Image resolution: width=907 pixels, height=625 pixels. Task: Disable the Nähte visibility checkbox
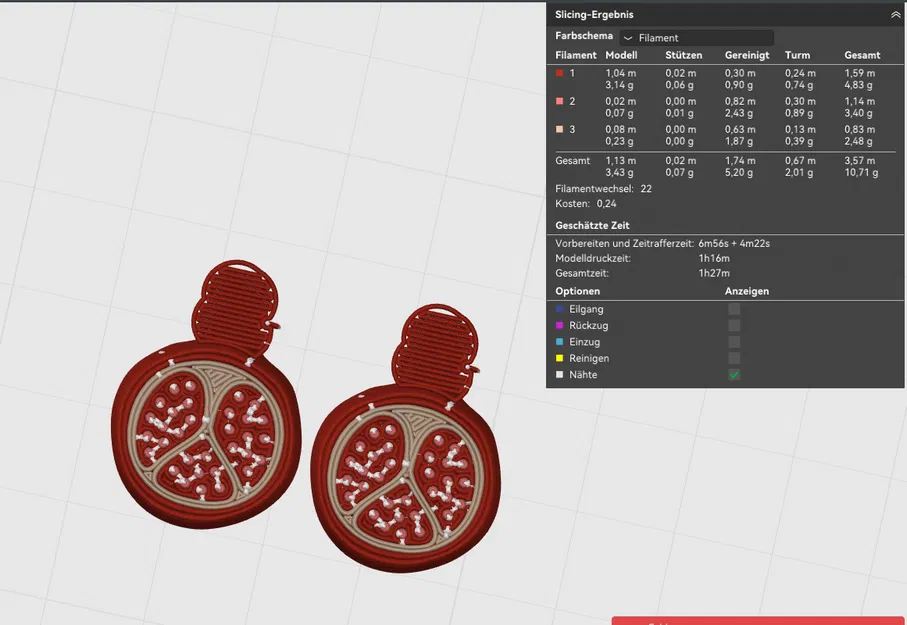(734, 374)
